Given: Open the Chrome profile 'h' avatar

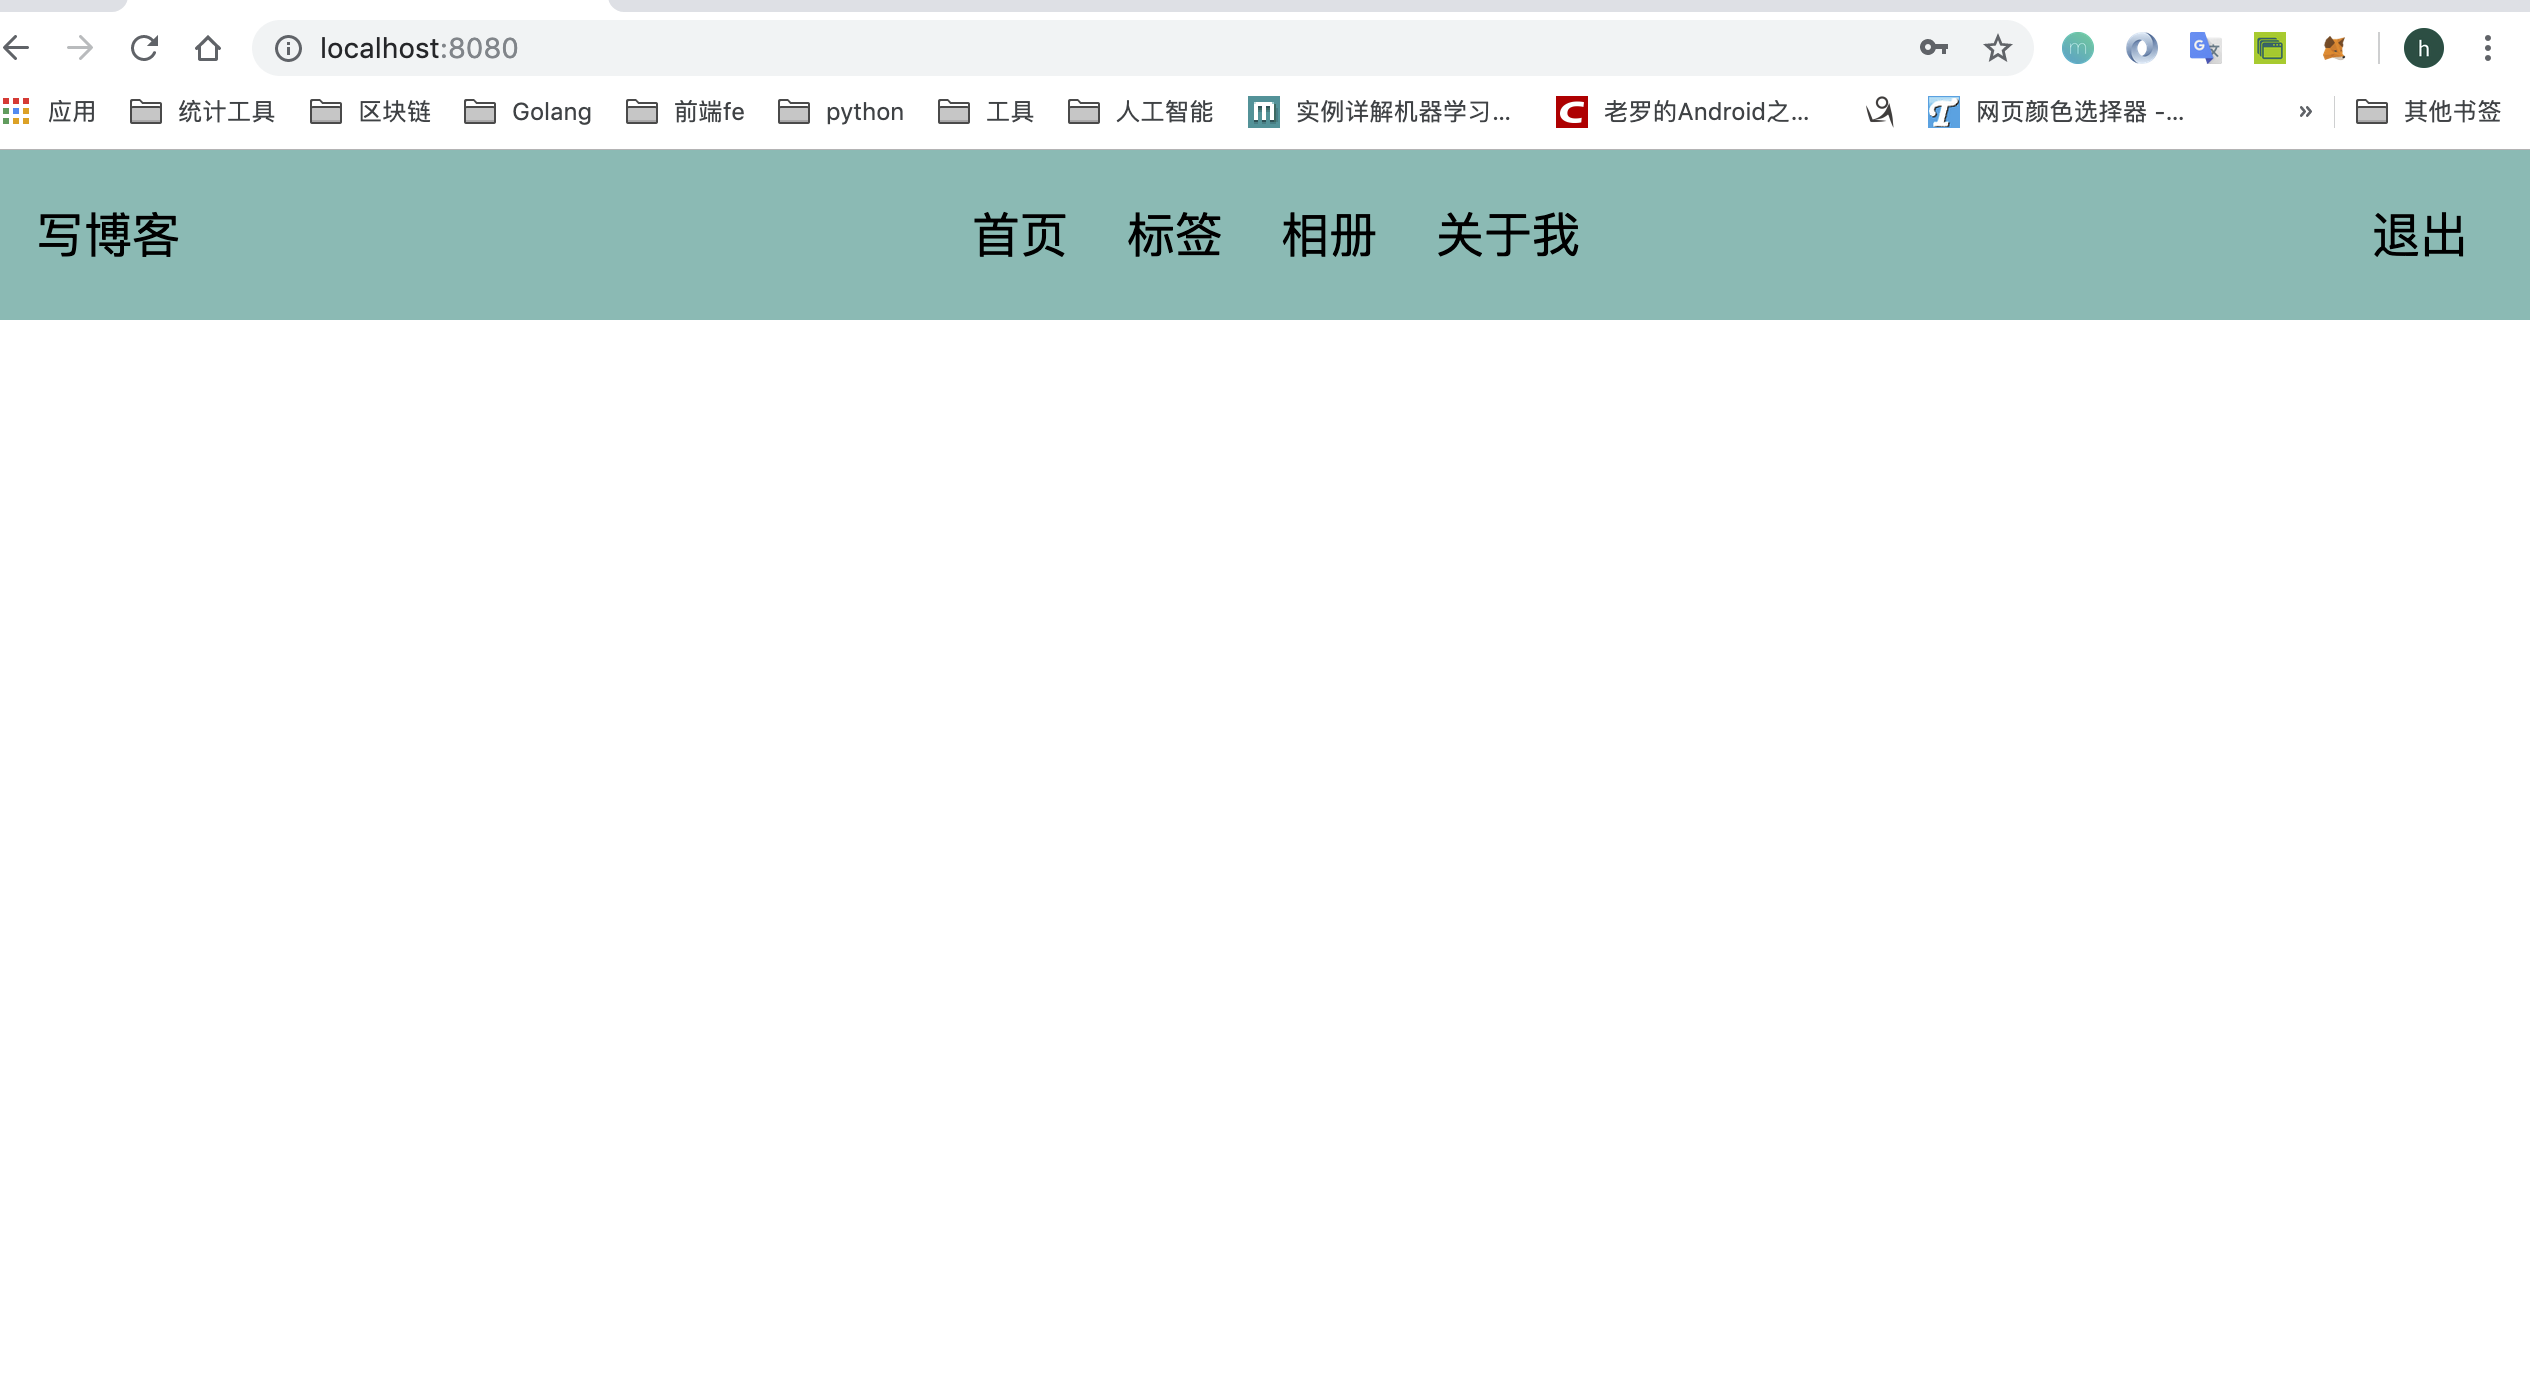Looking at the screenshot, I should click(x=2424, y=47).
